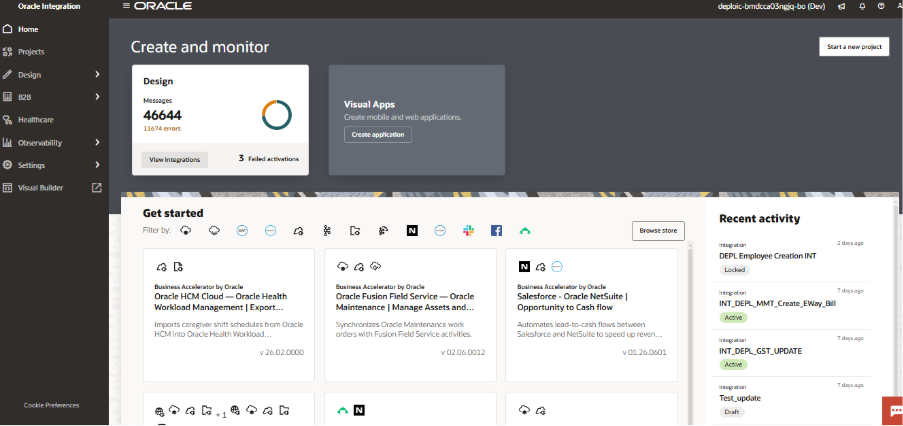Image resolution: width=903 pixels, height=426 pixels.
Task: Open the 11674 errors link
Action: pos(162,128)
